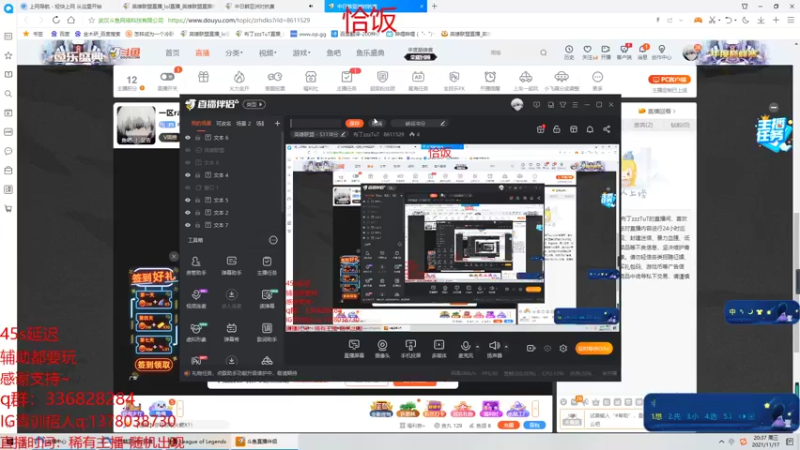Expand microphone options arrow
This screenshot has width=800, height=450.
[477, 347]
